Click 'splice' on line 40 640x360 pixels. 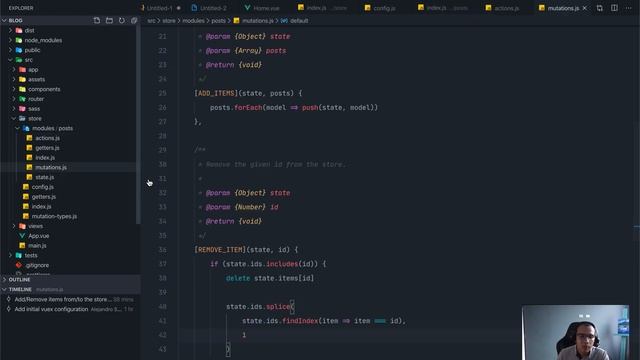coord(278,307)
